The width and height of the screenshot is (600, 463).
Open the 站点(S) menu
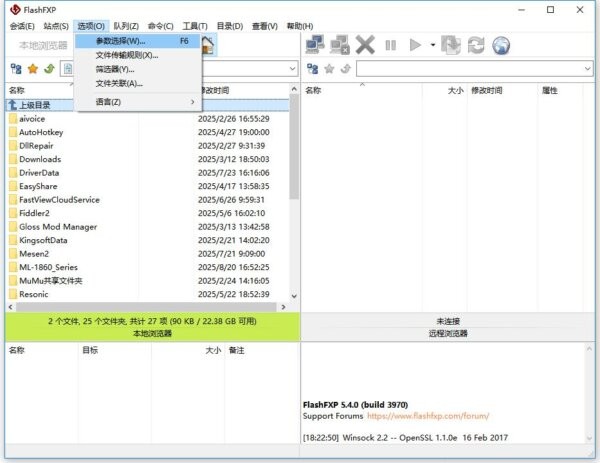coord(56,26)
